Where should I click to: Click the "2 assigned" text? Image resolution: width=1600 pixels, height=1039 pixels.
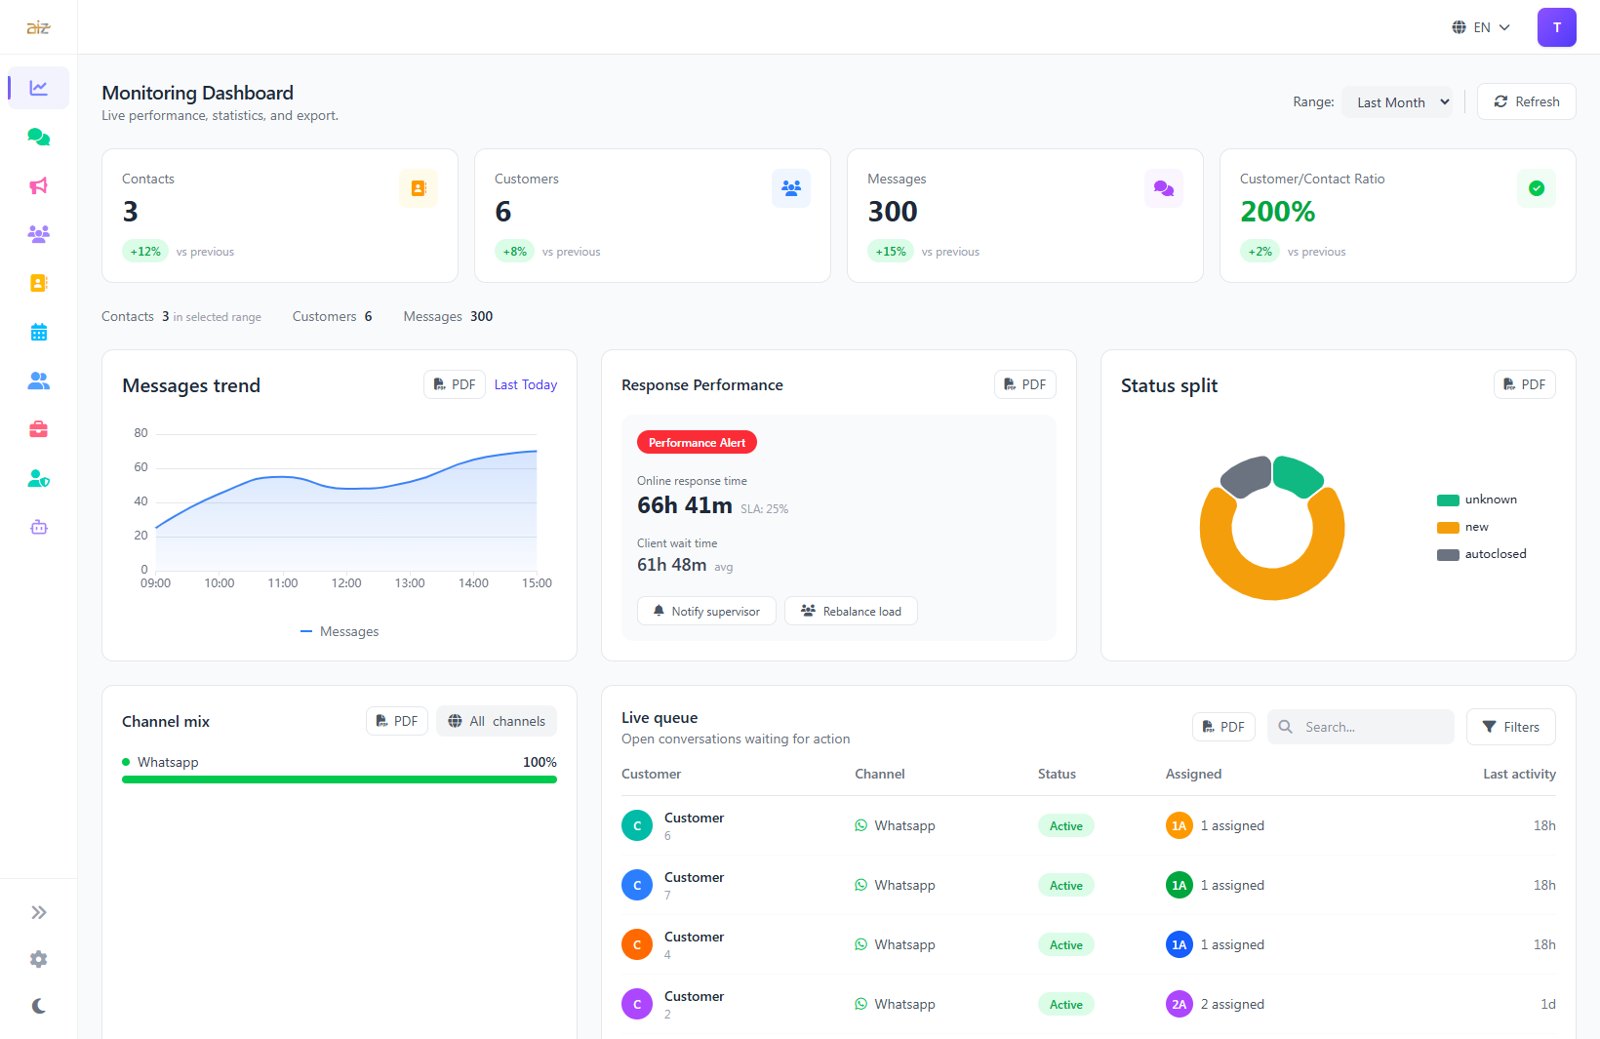coord(1232,1004)
